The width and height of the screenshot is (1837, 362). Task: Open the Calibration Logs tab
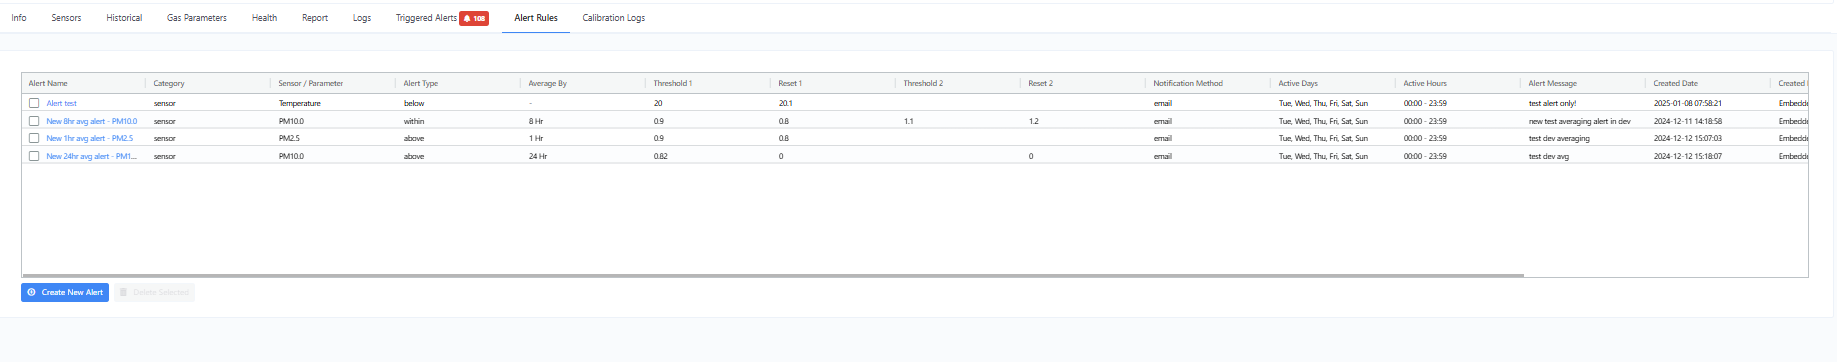click(614, 18)
